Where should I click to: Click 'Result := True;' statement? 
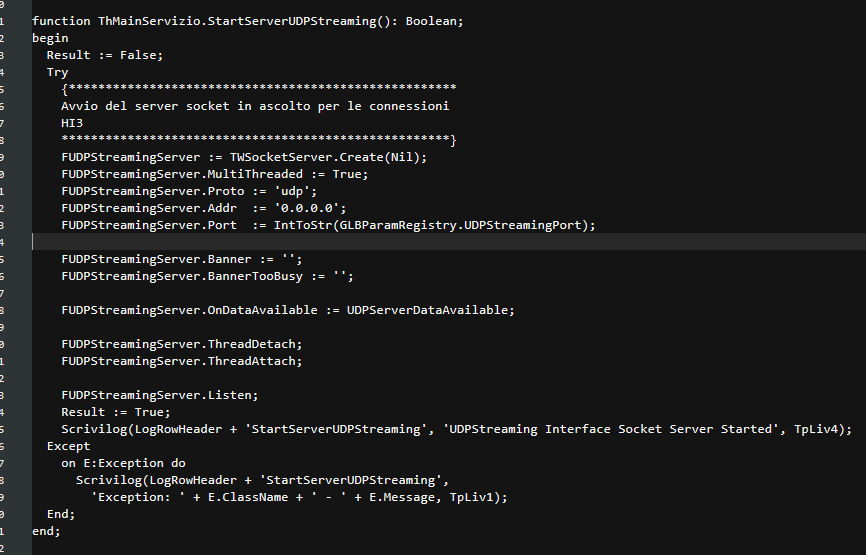(x=116, y=412)
